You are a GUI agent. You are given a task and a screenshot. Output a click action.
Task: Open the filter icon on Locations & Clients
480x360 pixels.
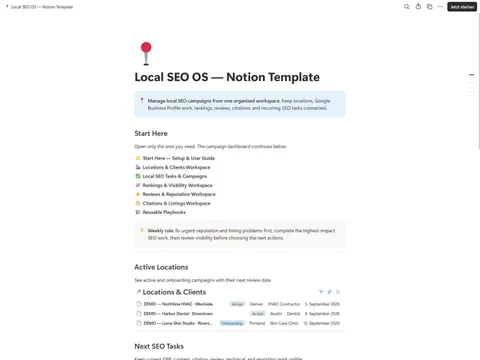[321, 292]
